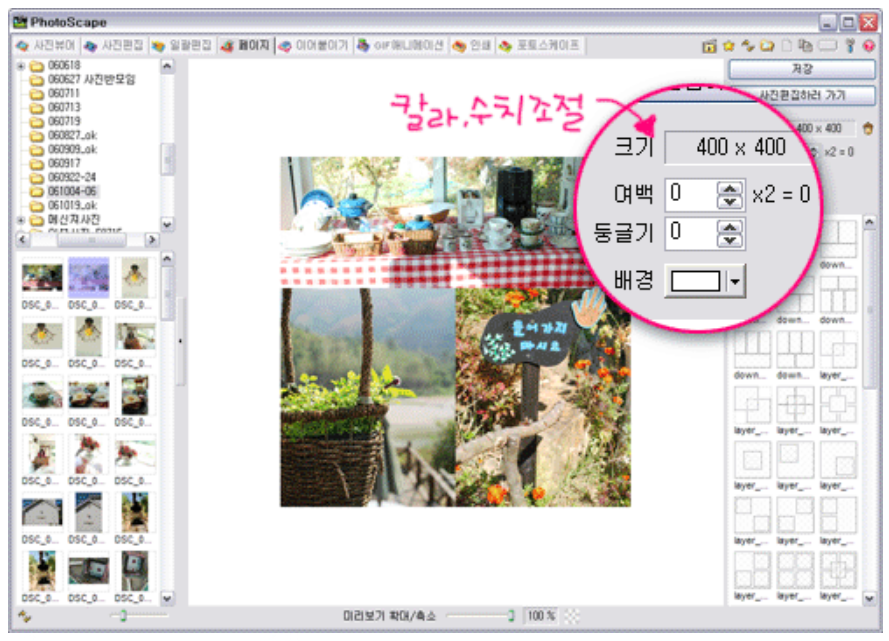Select the red picnic table thumbnail in the file list

point(42,278)
